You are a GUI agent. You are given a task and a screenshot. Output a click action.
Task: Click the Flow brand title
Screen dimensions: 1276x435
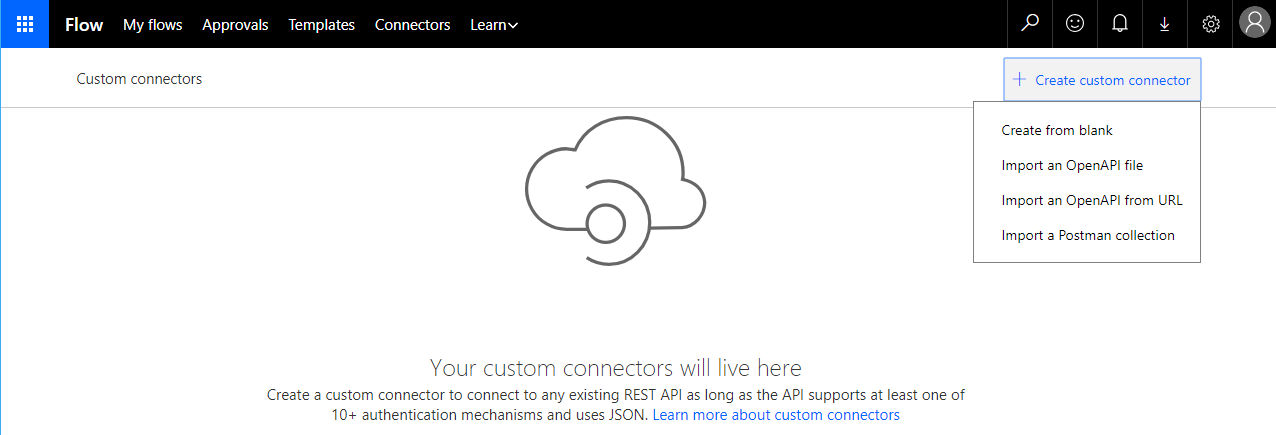coord(84,25)
